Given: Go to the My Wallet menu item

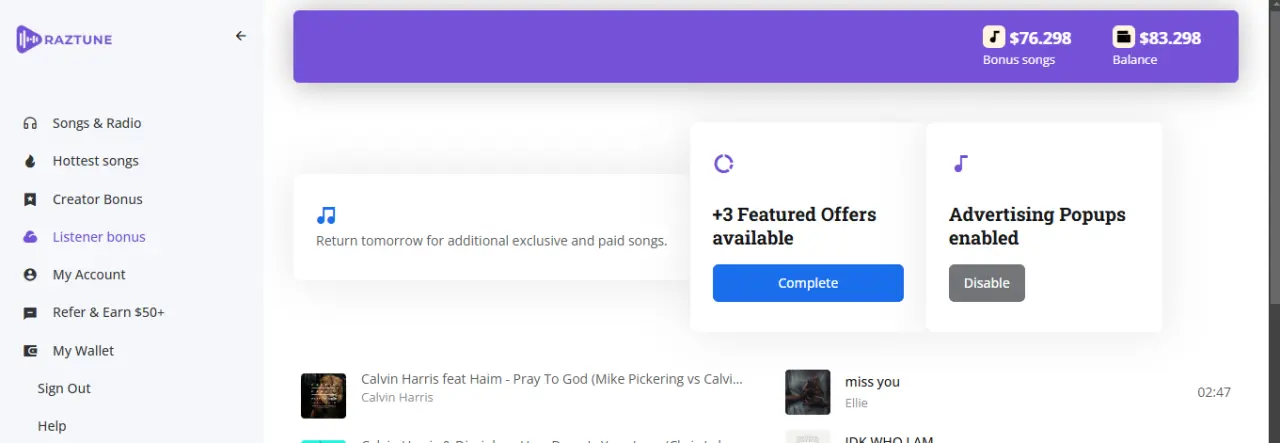Looking at the screenshot, I should point(83,351).
